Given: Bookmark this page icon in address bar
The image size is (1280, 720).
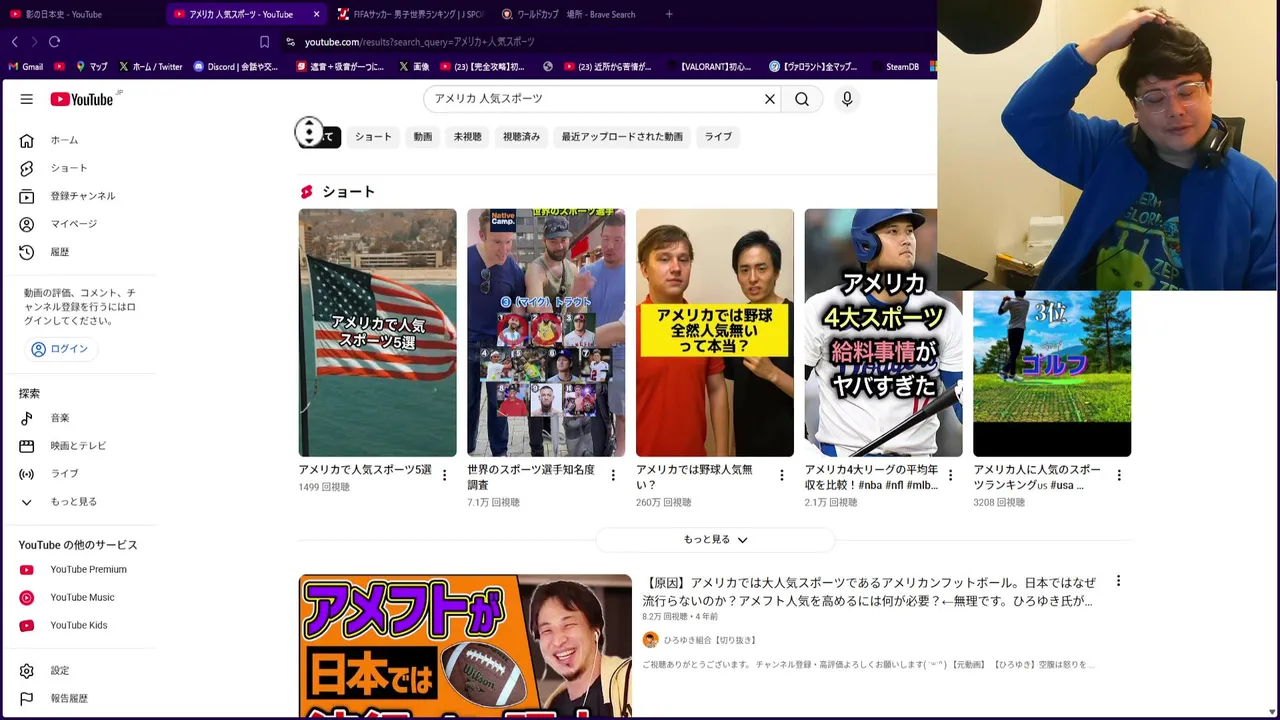Looking at the screenshot, I should pyautogui.click(x=264, y=42).
